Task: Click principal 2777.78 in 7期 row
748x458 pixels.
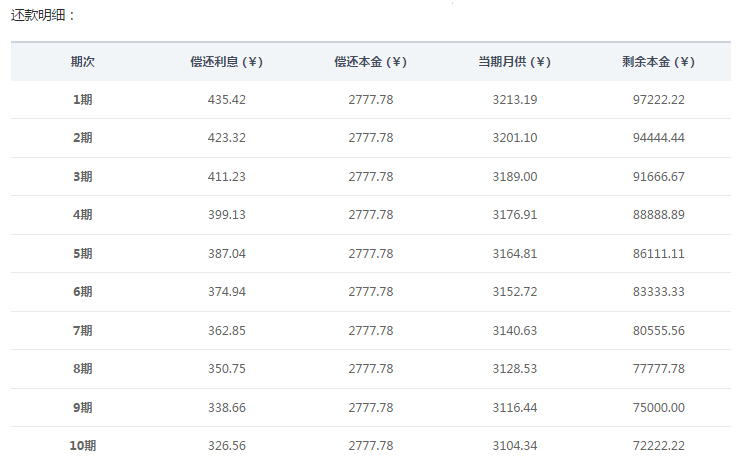Action: click(371, 331)
